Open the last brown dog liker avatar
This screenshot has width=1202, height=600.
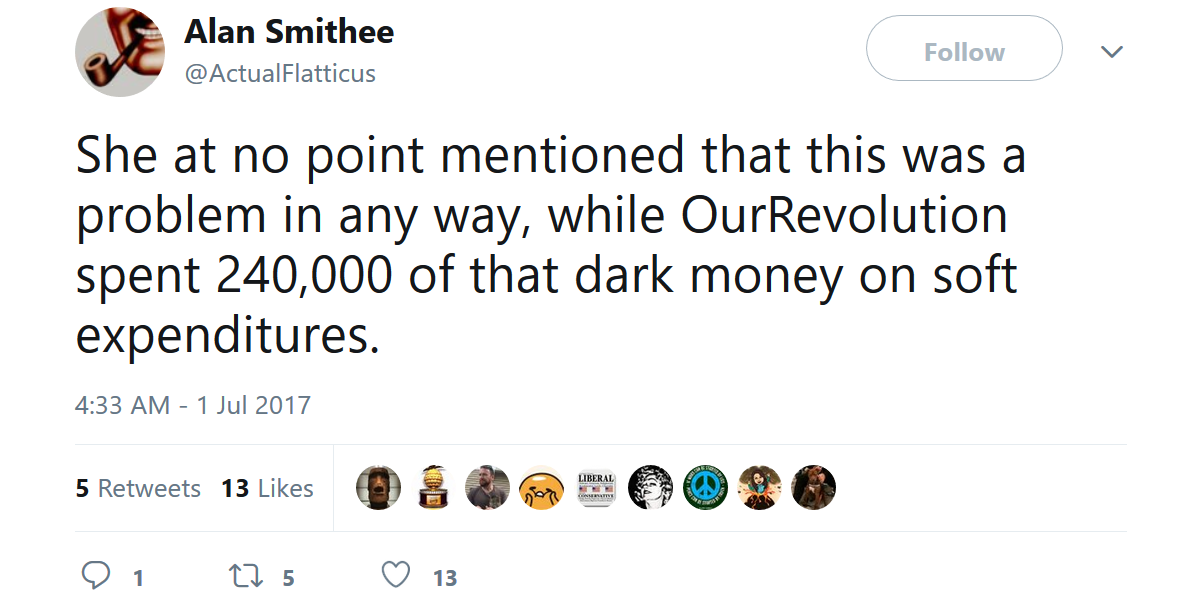click(x=813, y=488)
